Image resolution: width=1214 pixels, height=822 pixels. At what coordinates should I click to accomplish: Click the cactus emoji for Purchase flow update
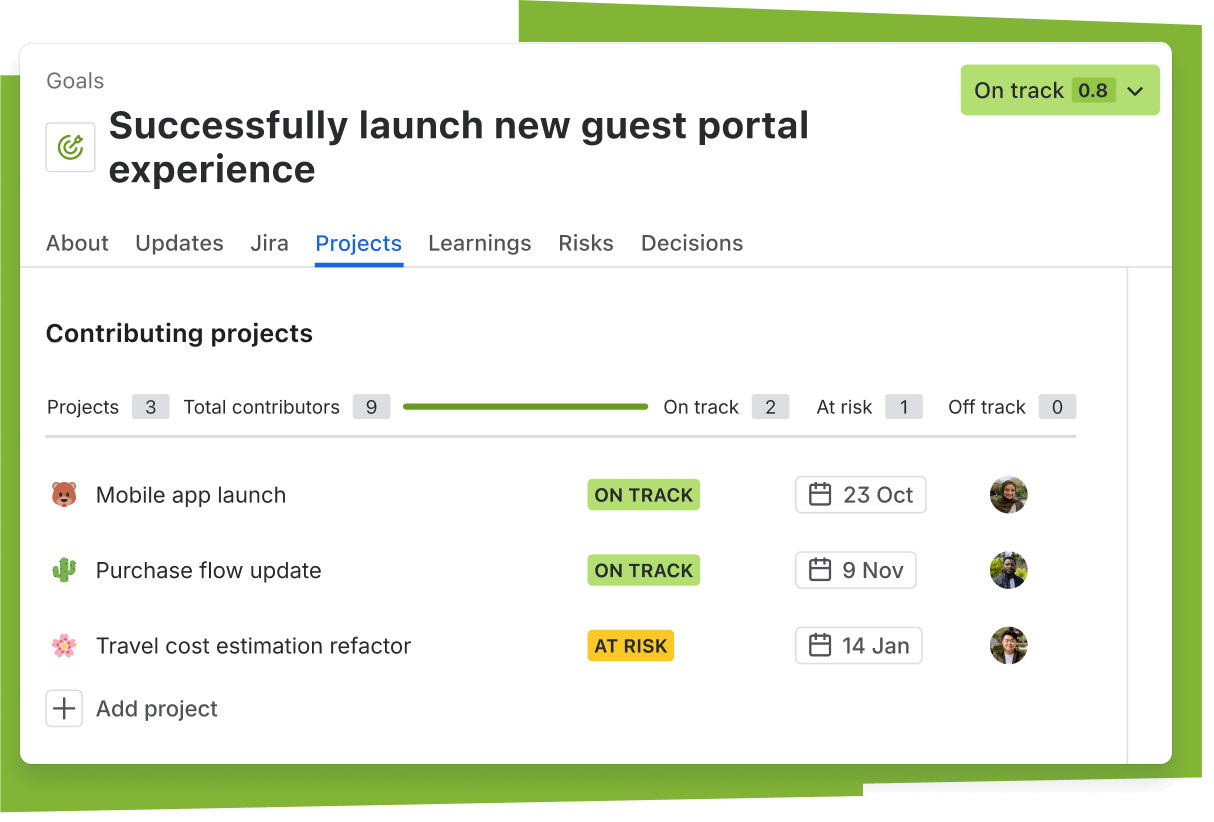pos(64,570)
